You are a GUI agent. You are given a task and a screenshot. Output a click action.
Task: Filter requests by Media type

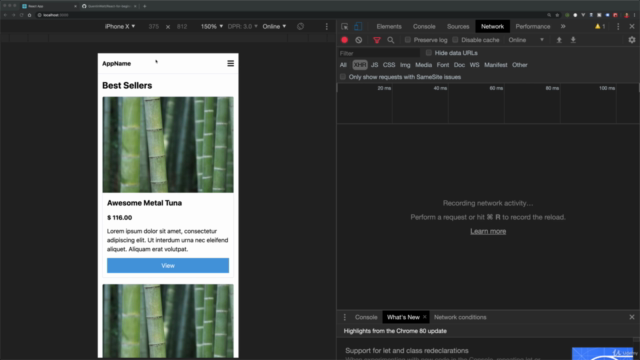click(x=423, y=65)
